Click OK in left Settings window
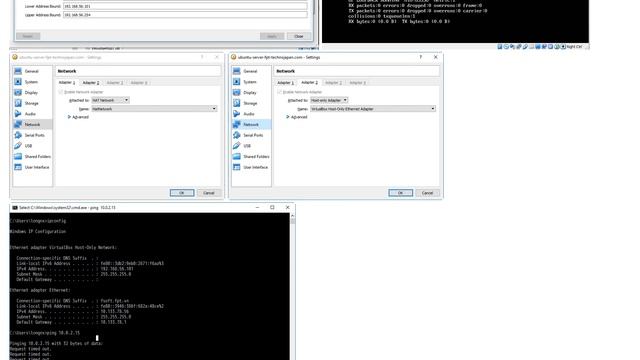Viewport: 640px width, 360px height. pyautogui.click(x=182, y=193)
